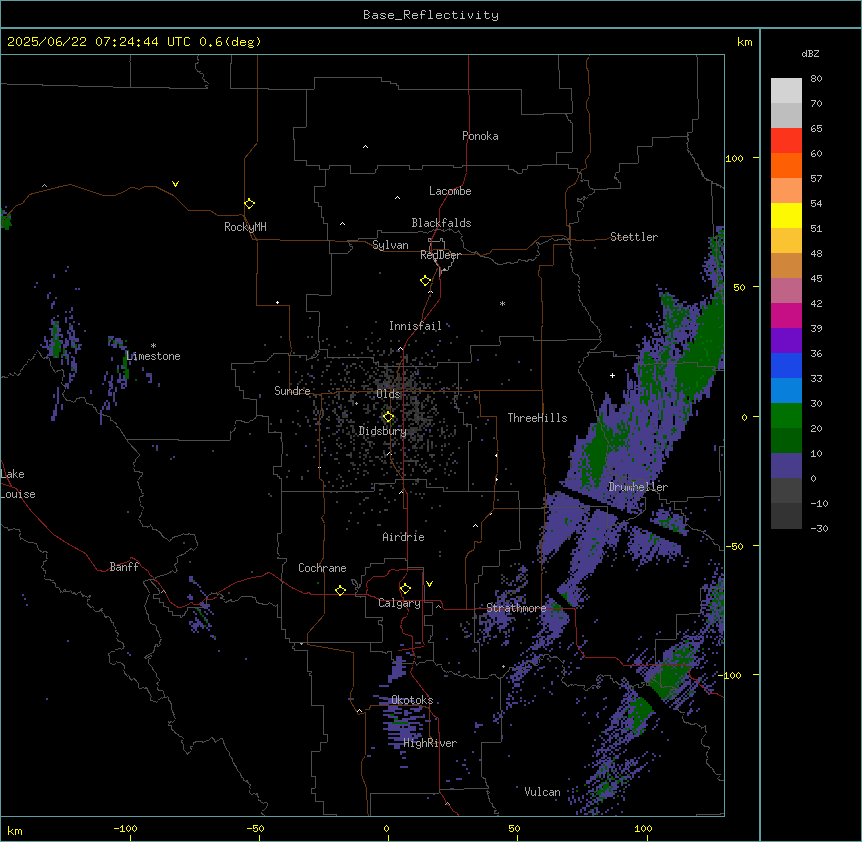Select the yellow diamond between Olds and Didsbury
The width and height of the screenshot is (862, 842).
(388, 417)
